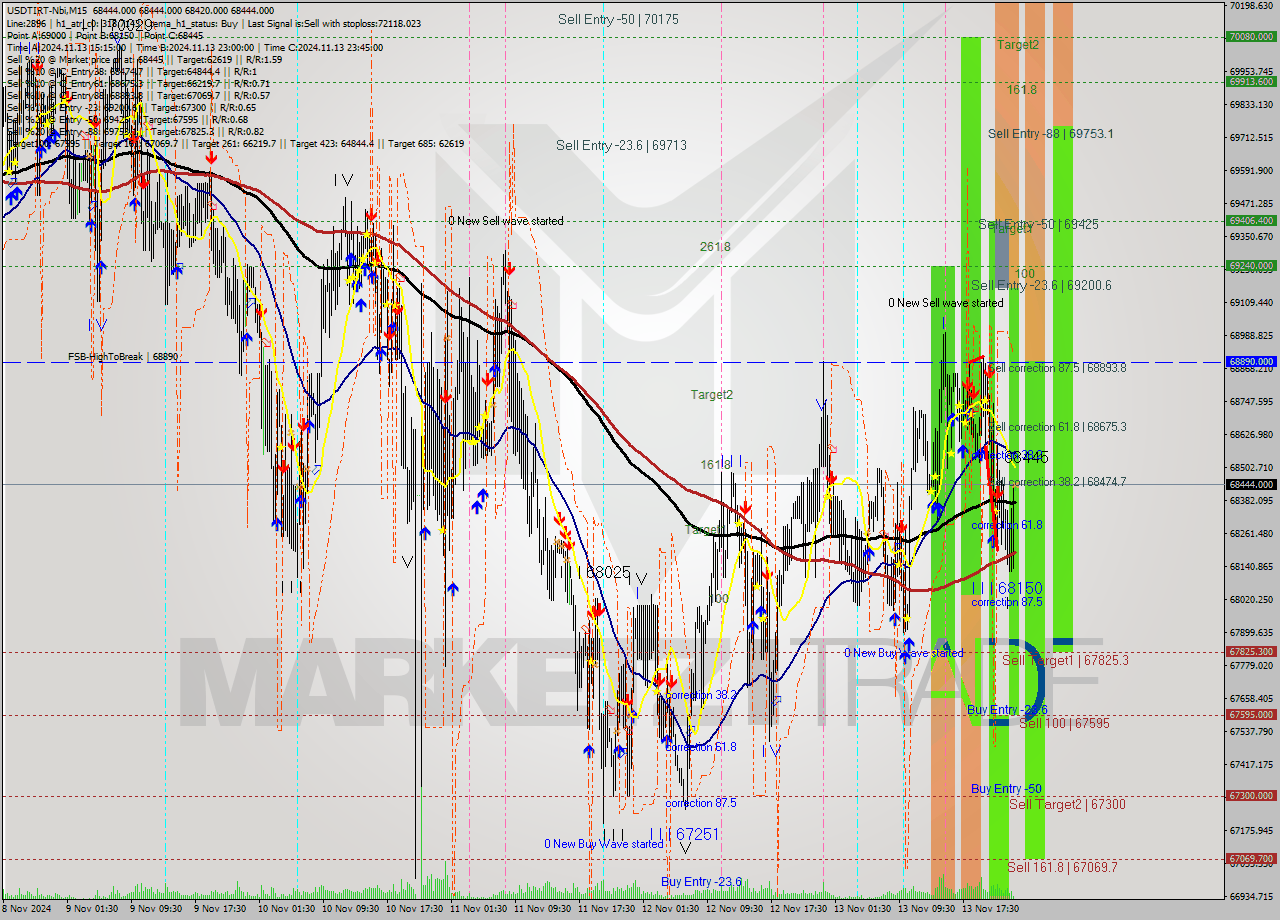Click 'Sell Entry -88 | 69753.1' label
The height and width of the screenshot is (920, 1280).
1051,133
